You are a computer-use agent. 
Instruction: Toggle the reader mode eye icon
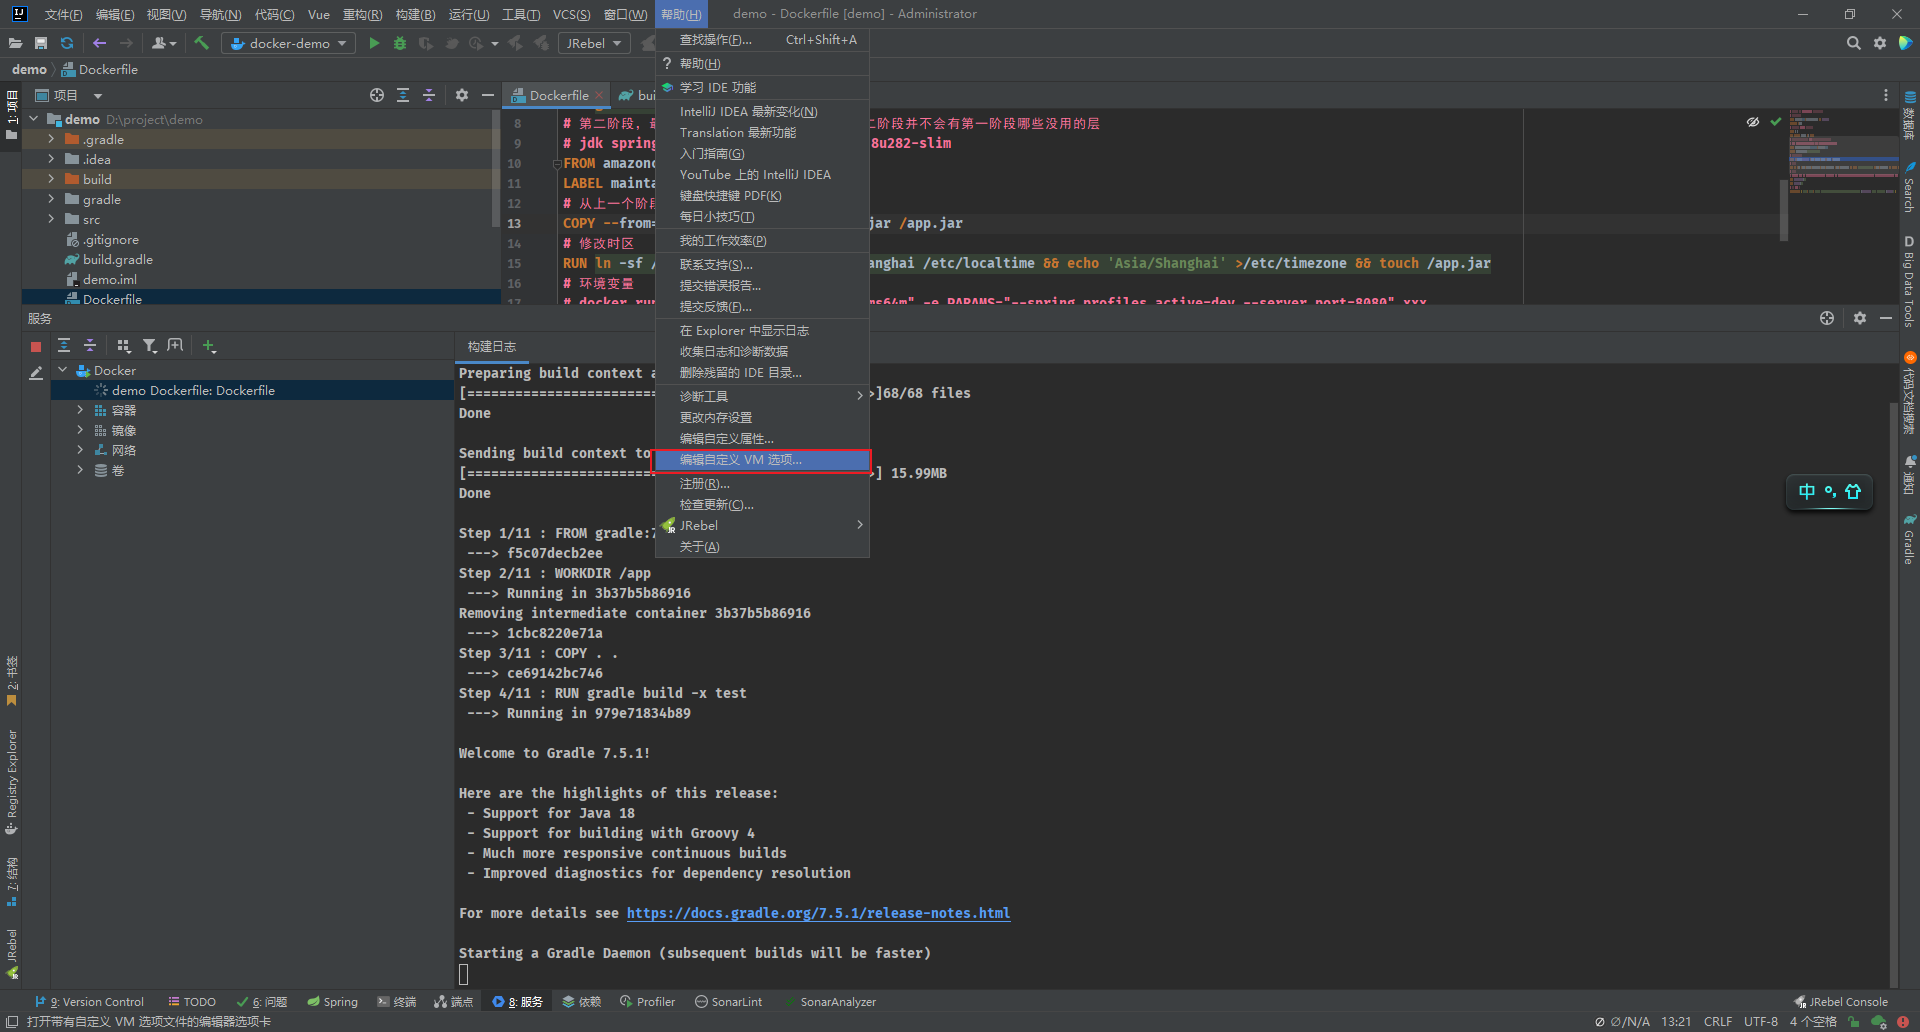coord(1752,122)
